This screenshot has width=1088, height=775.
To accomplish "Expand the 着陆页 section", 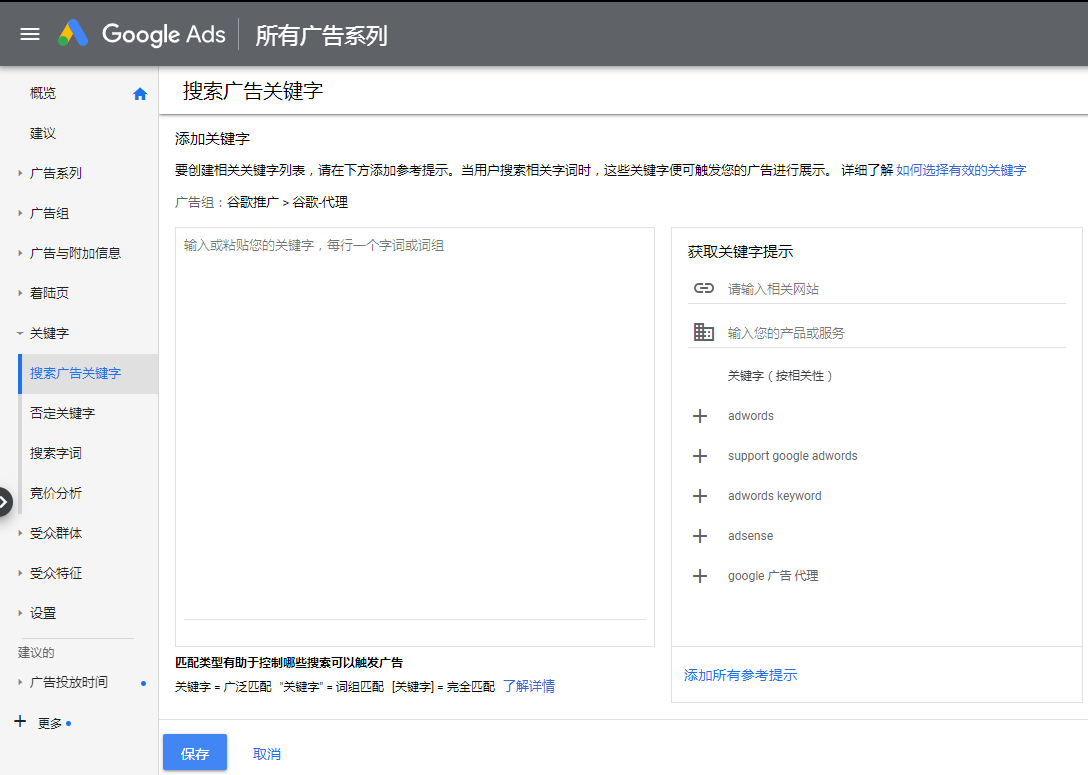I will 20,293.
